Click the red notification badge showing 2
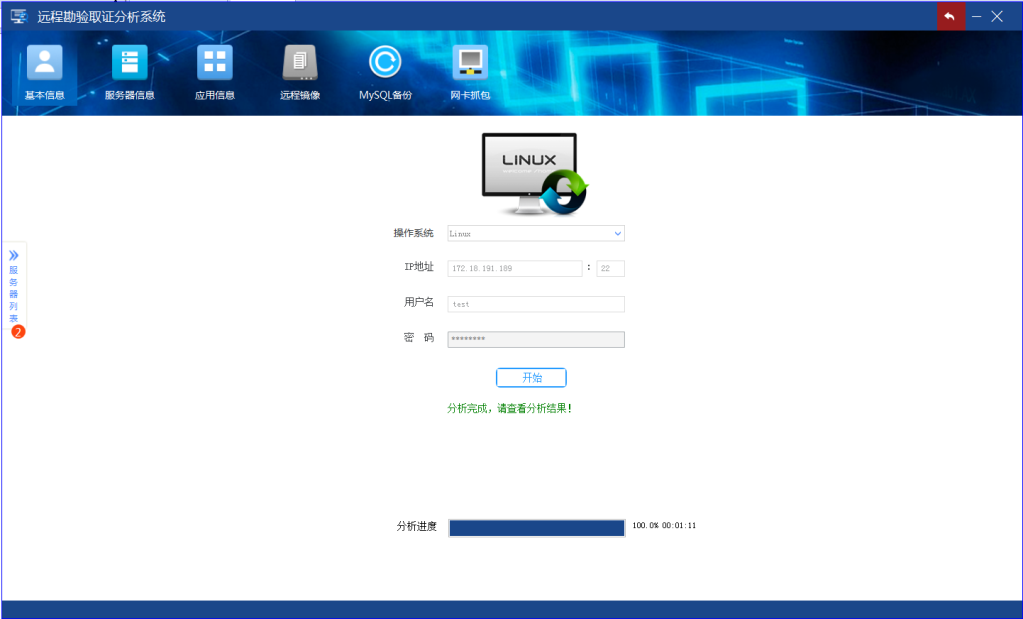1023x619 pixels. click(x=17, y=332)
